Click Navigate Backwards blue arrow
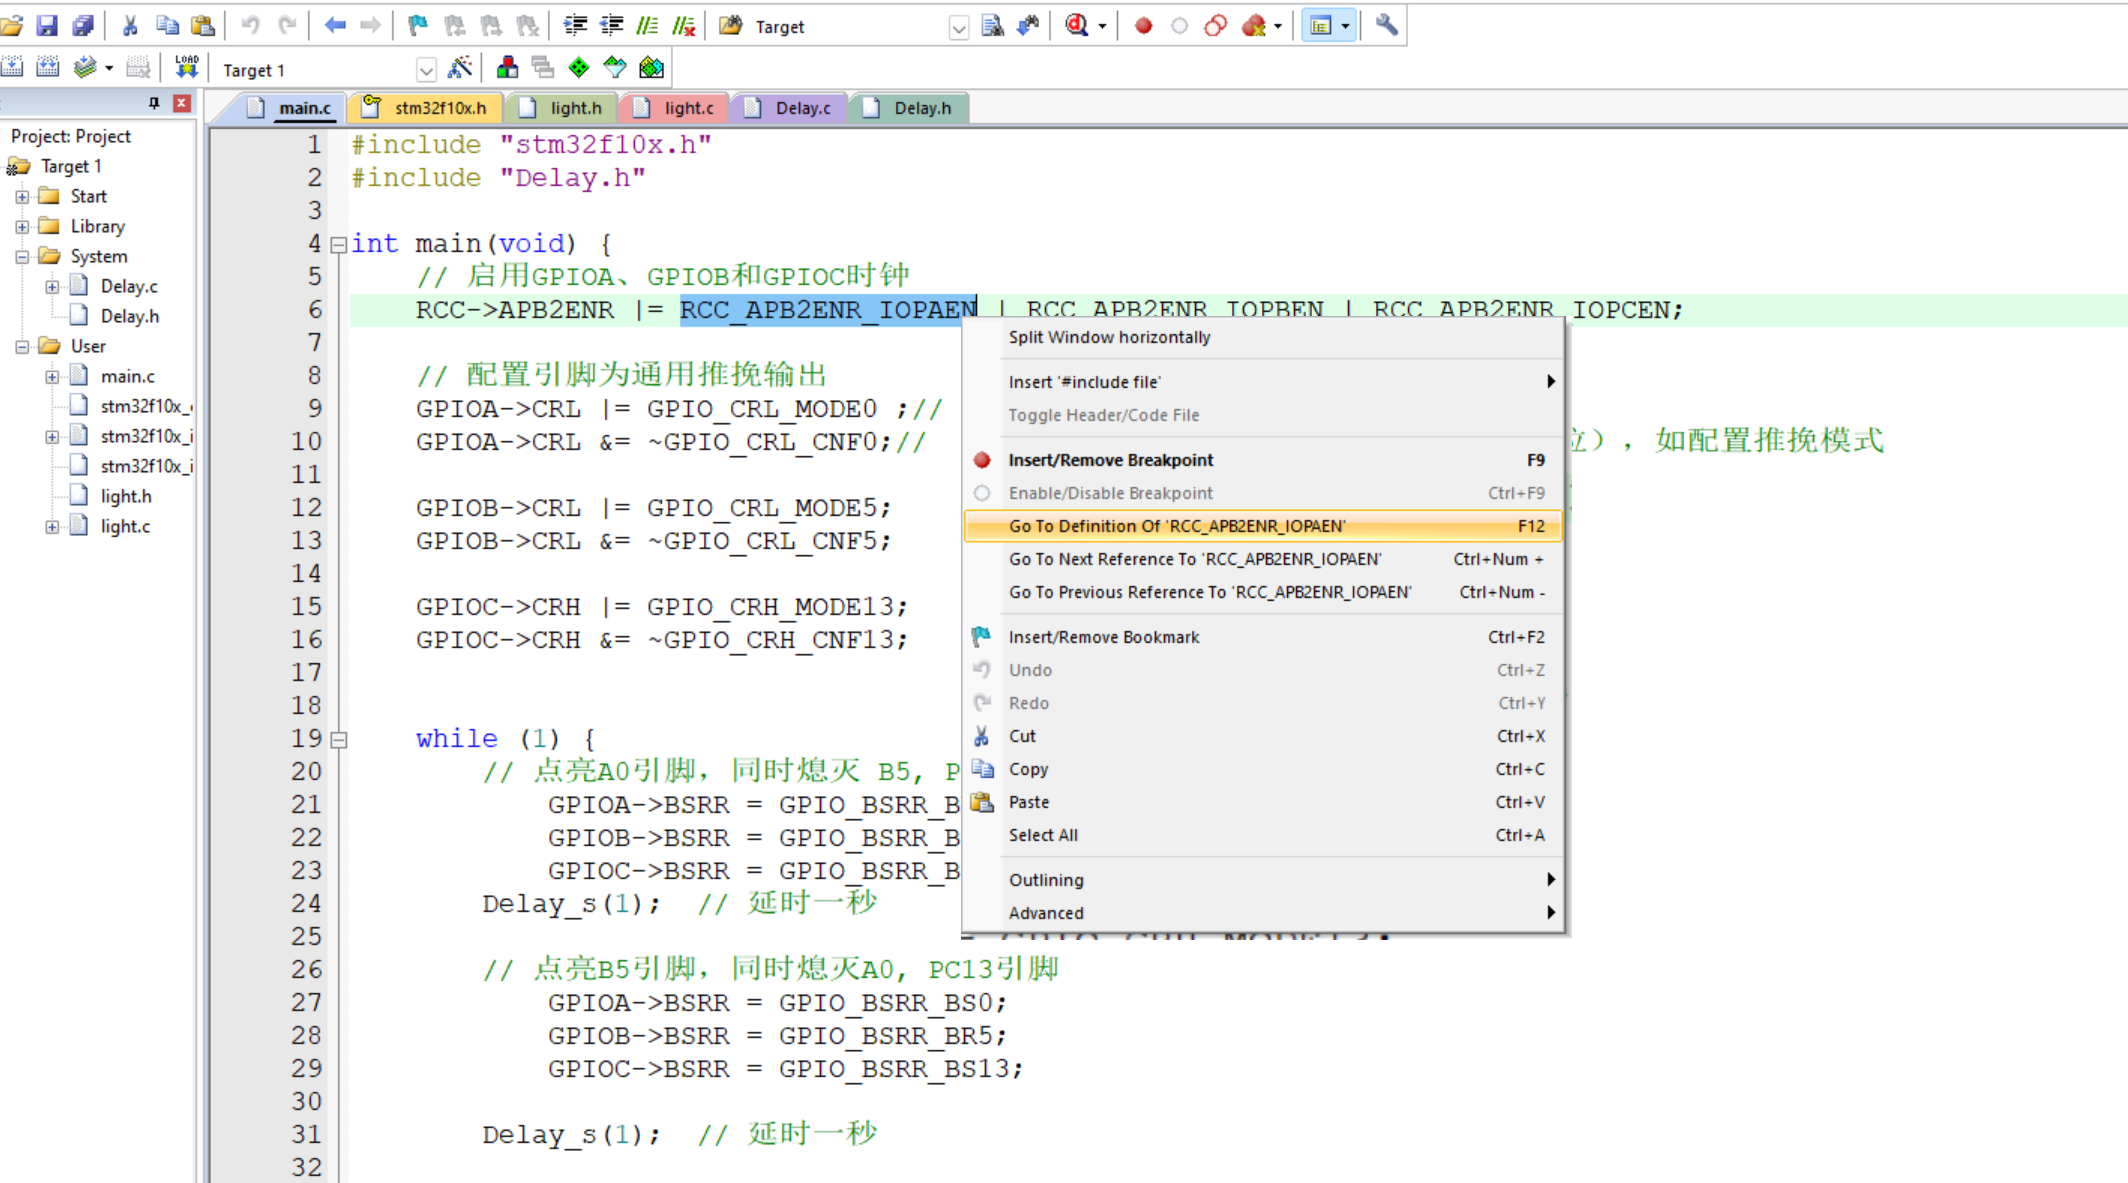Viewport: 2128px width, 1183px height. (x=335, y=26)
